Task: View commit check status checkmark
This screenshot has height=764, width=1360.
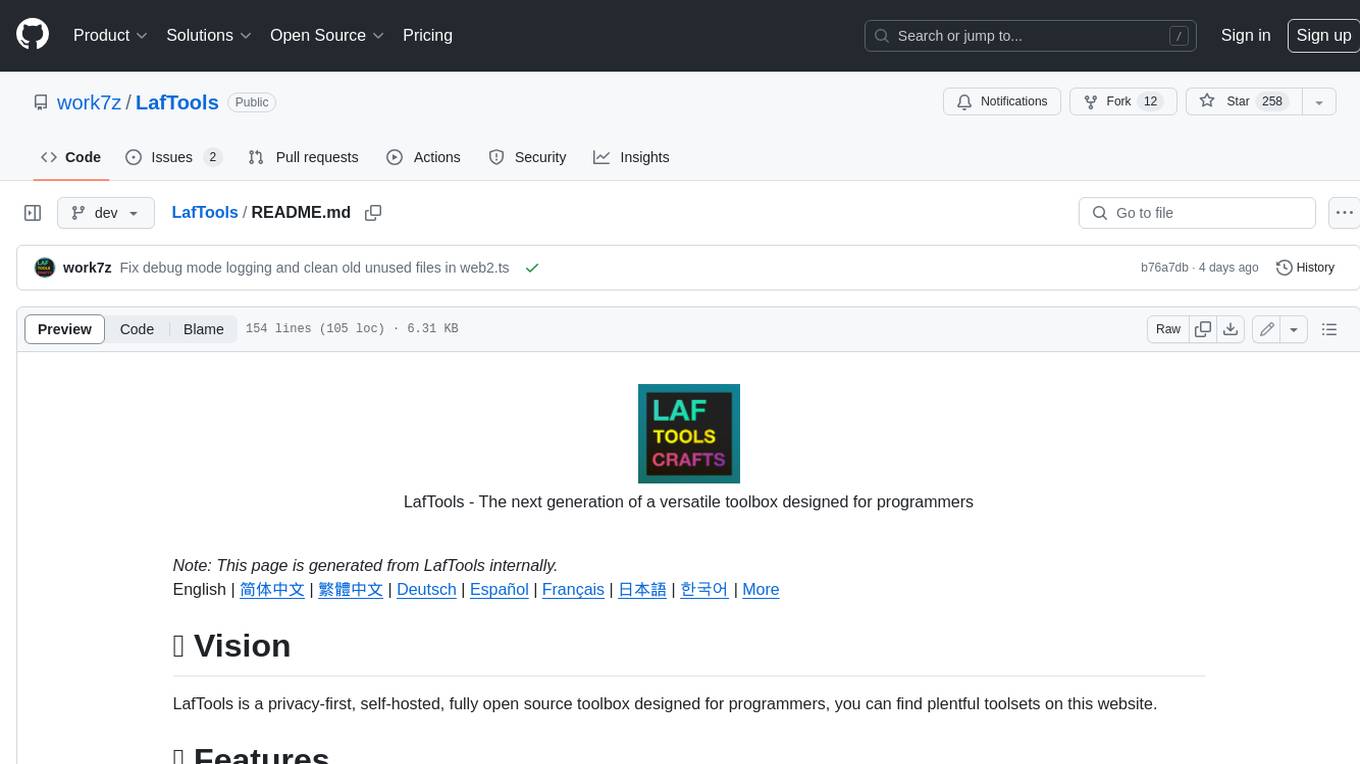Action: [x=532, y=268]
